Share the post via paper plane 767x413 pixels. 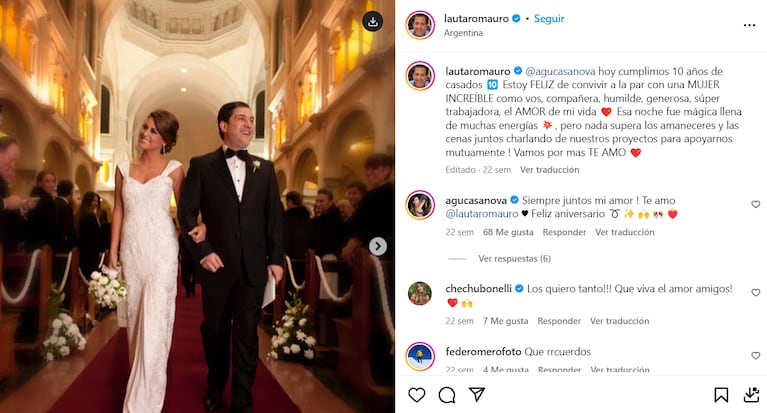[x=476, y=394]
